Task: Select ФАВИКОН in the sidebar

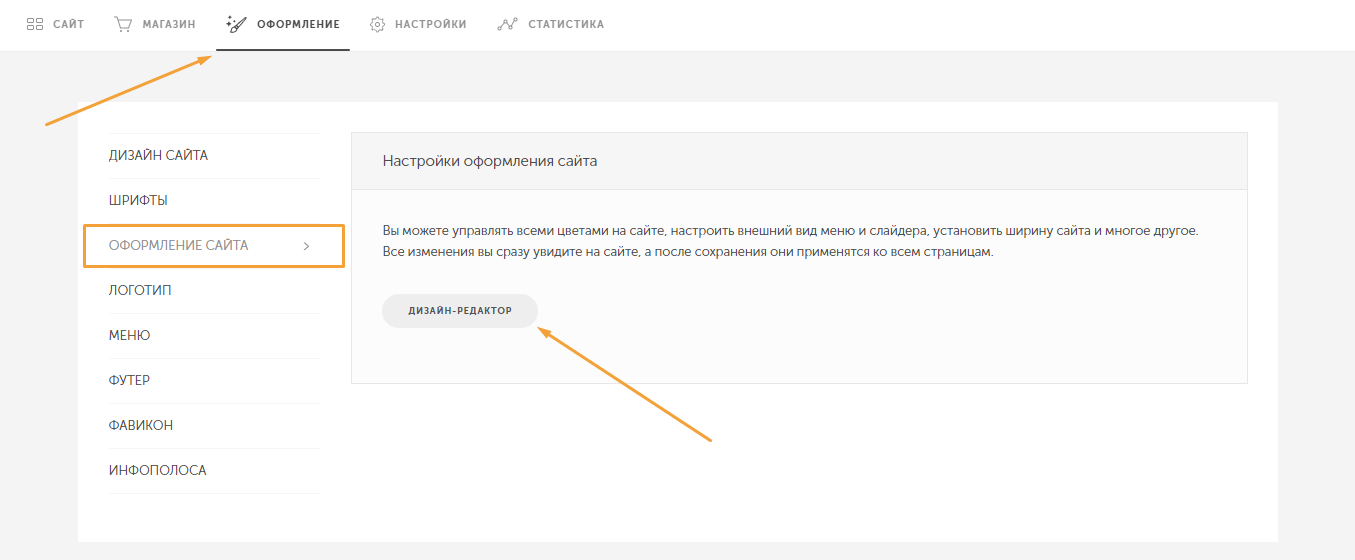Action: (x=141, y=426)
